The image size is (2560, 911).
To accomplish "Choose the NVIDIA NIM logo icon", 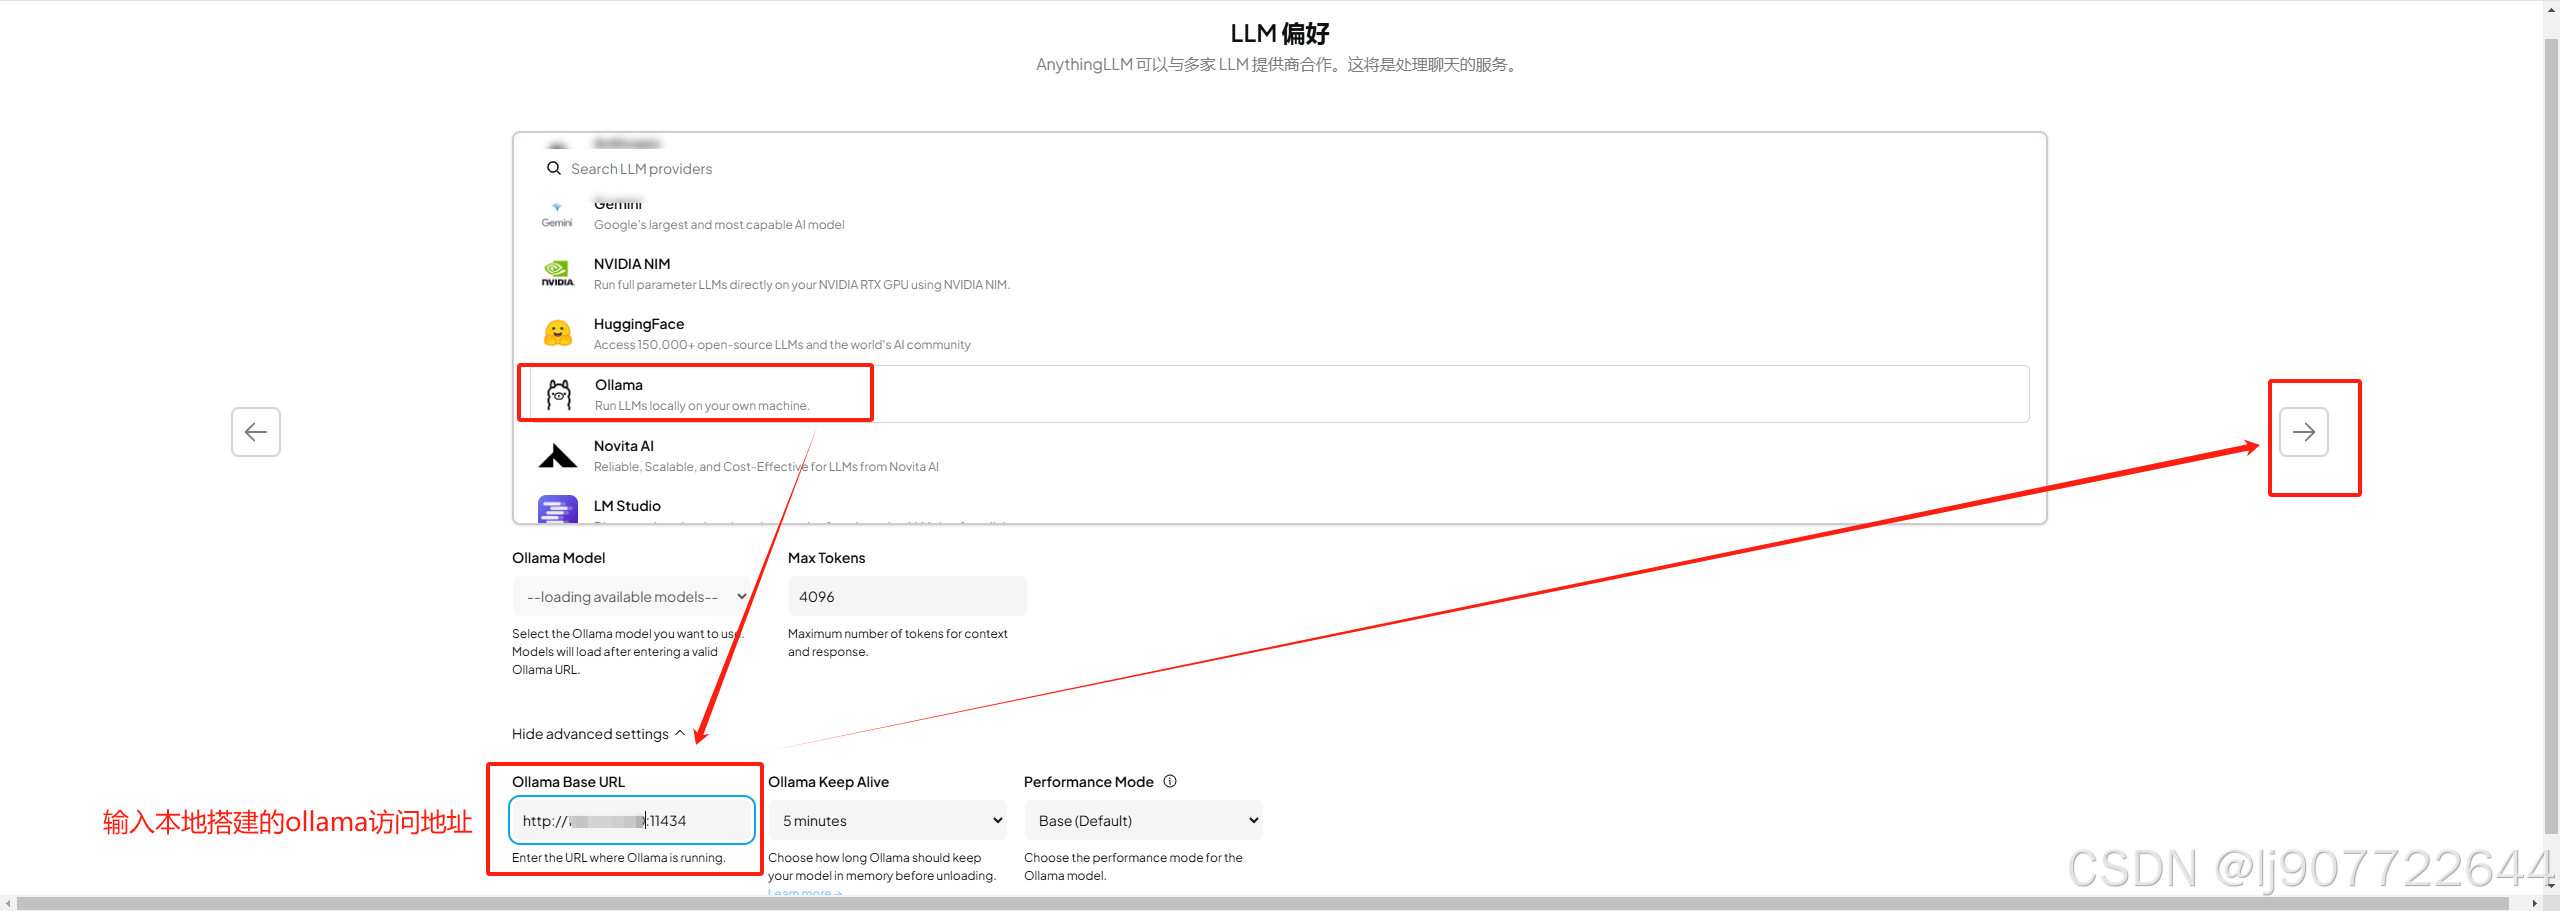I will pyautogui.click(x=557, y=273).
